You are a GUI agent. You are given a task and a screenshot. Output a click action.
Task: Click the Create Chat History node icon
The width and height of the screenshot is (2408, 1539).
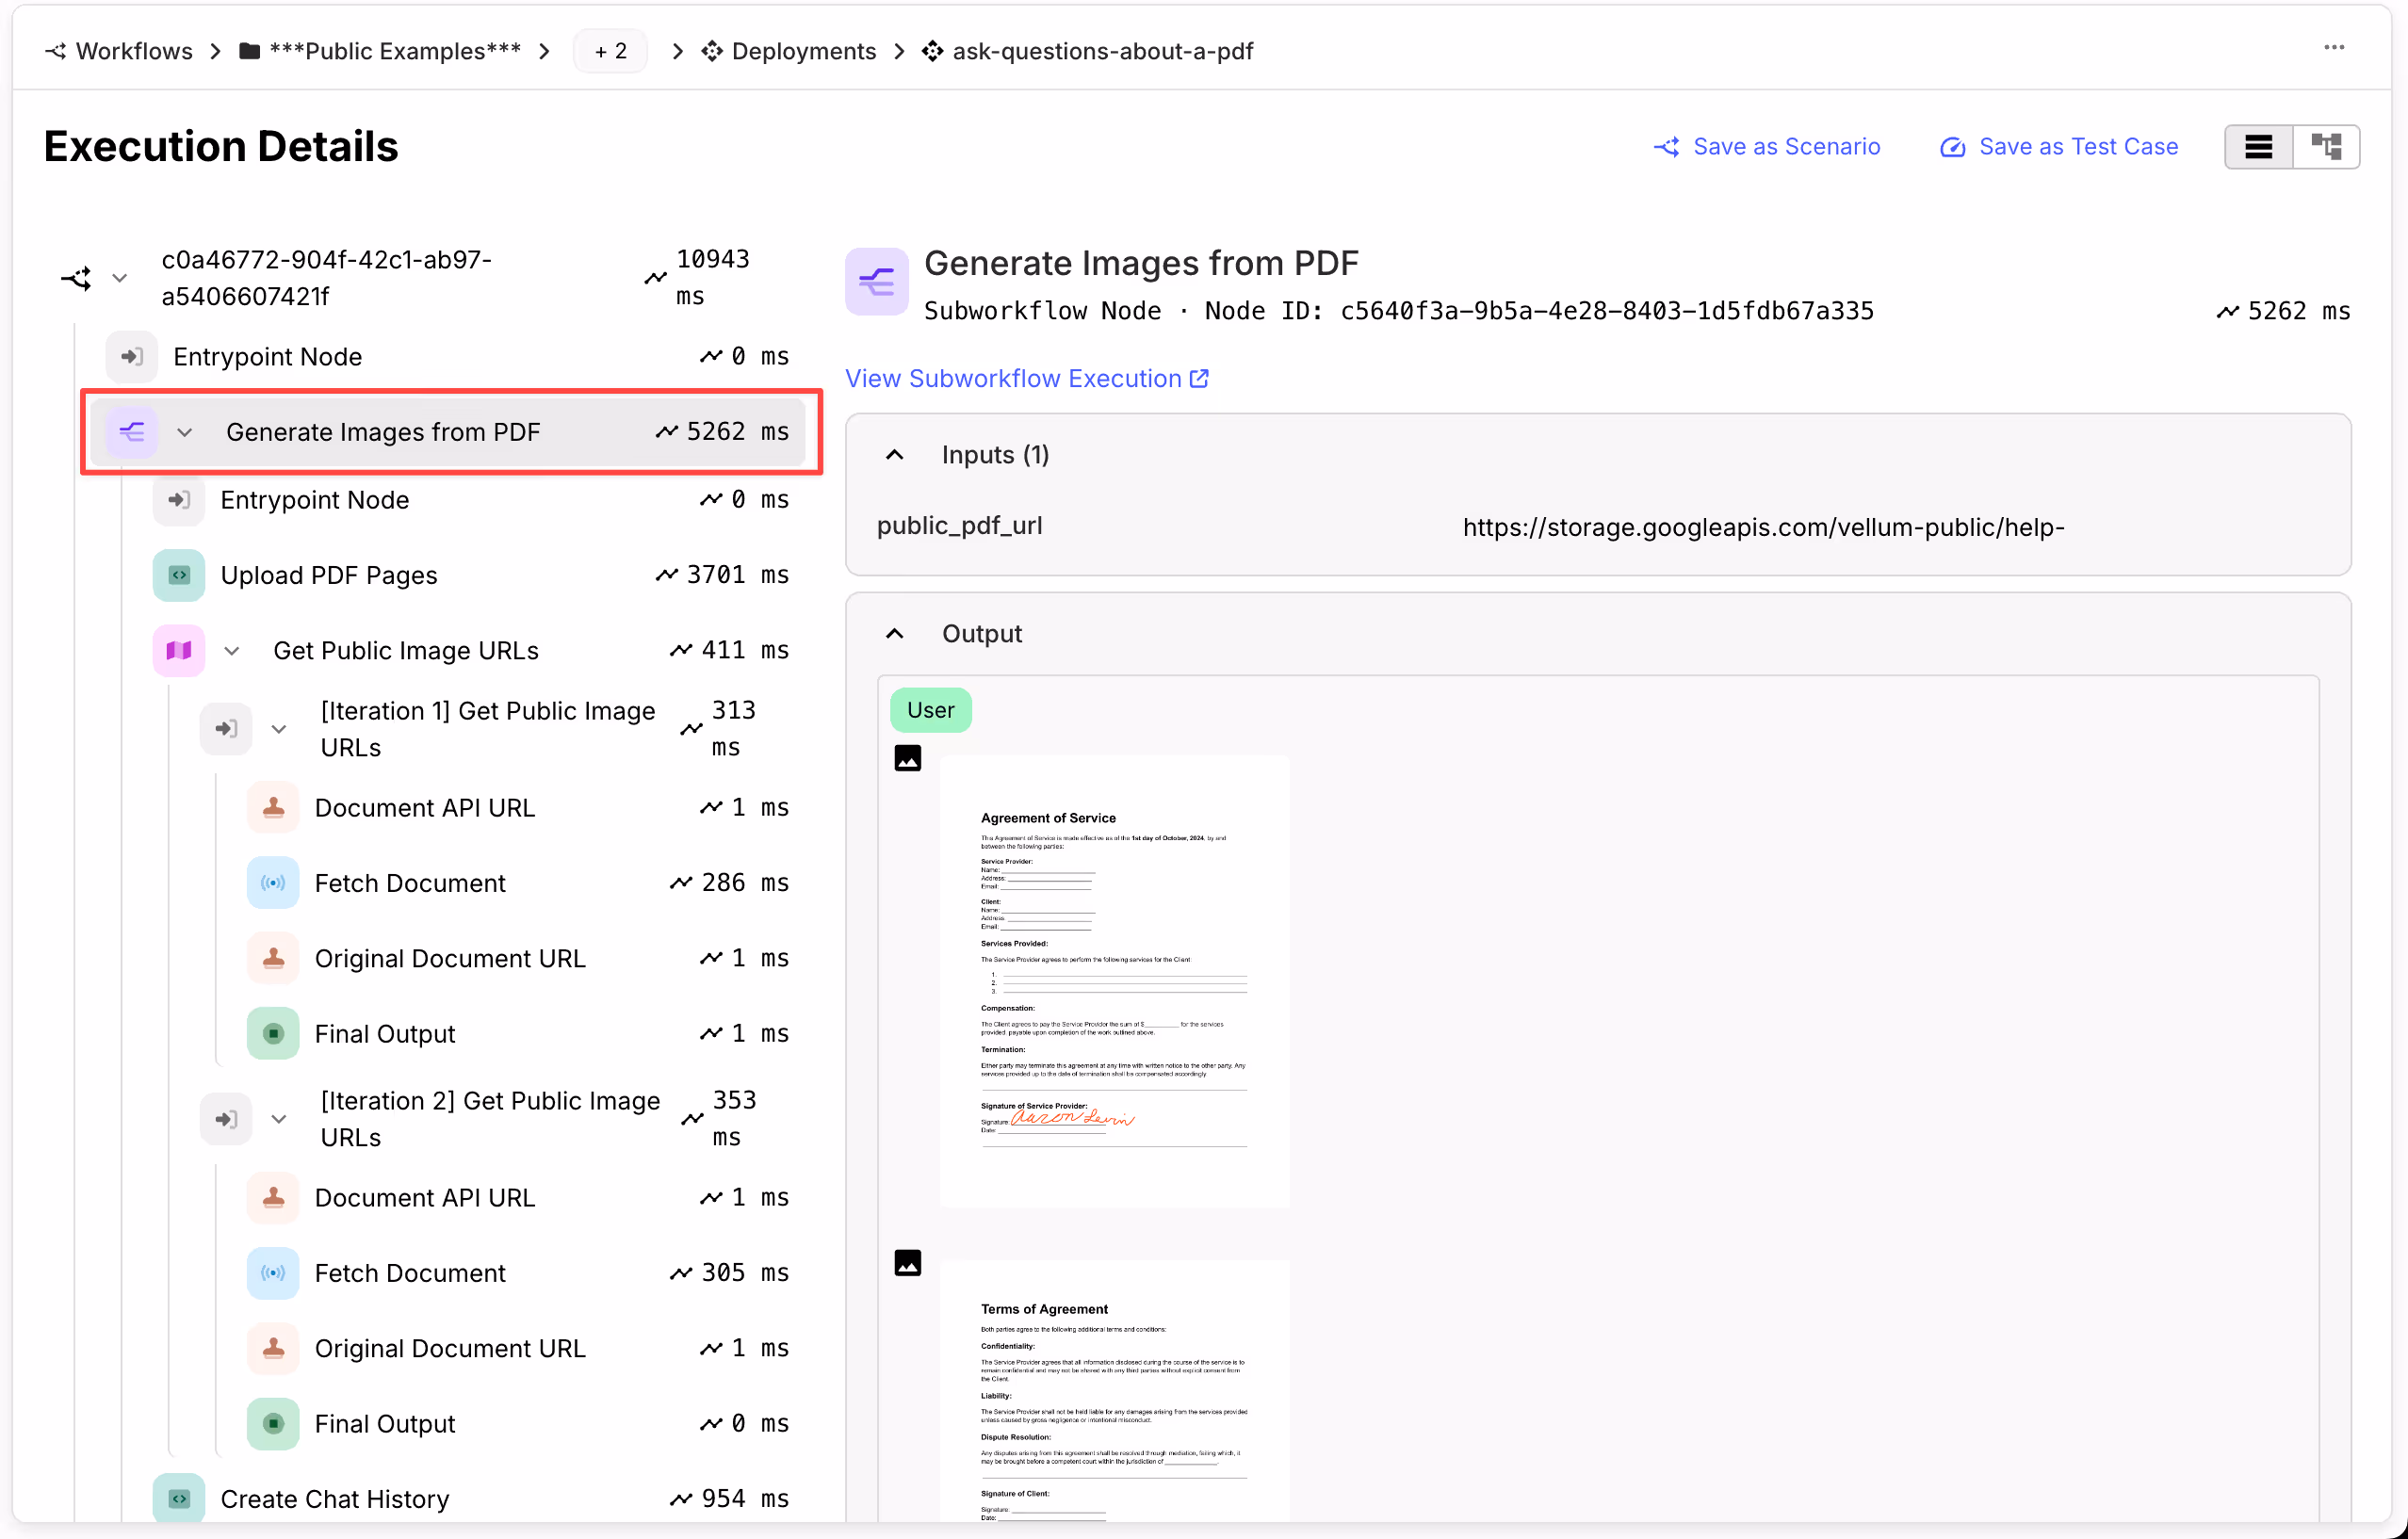(179, 1498)
